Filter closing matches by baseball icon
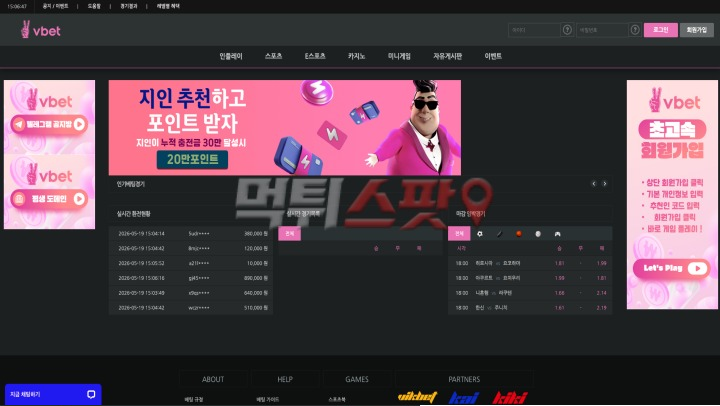Screen dimensions: 720x406 (538, 234)
